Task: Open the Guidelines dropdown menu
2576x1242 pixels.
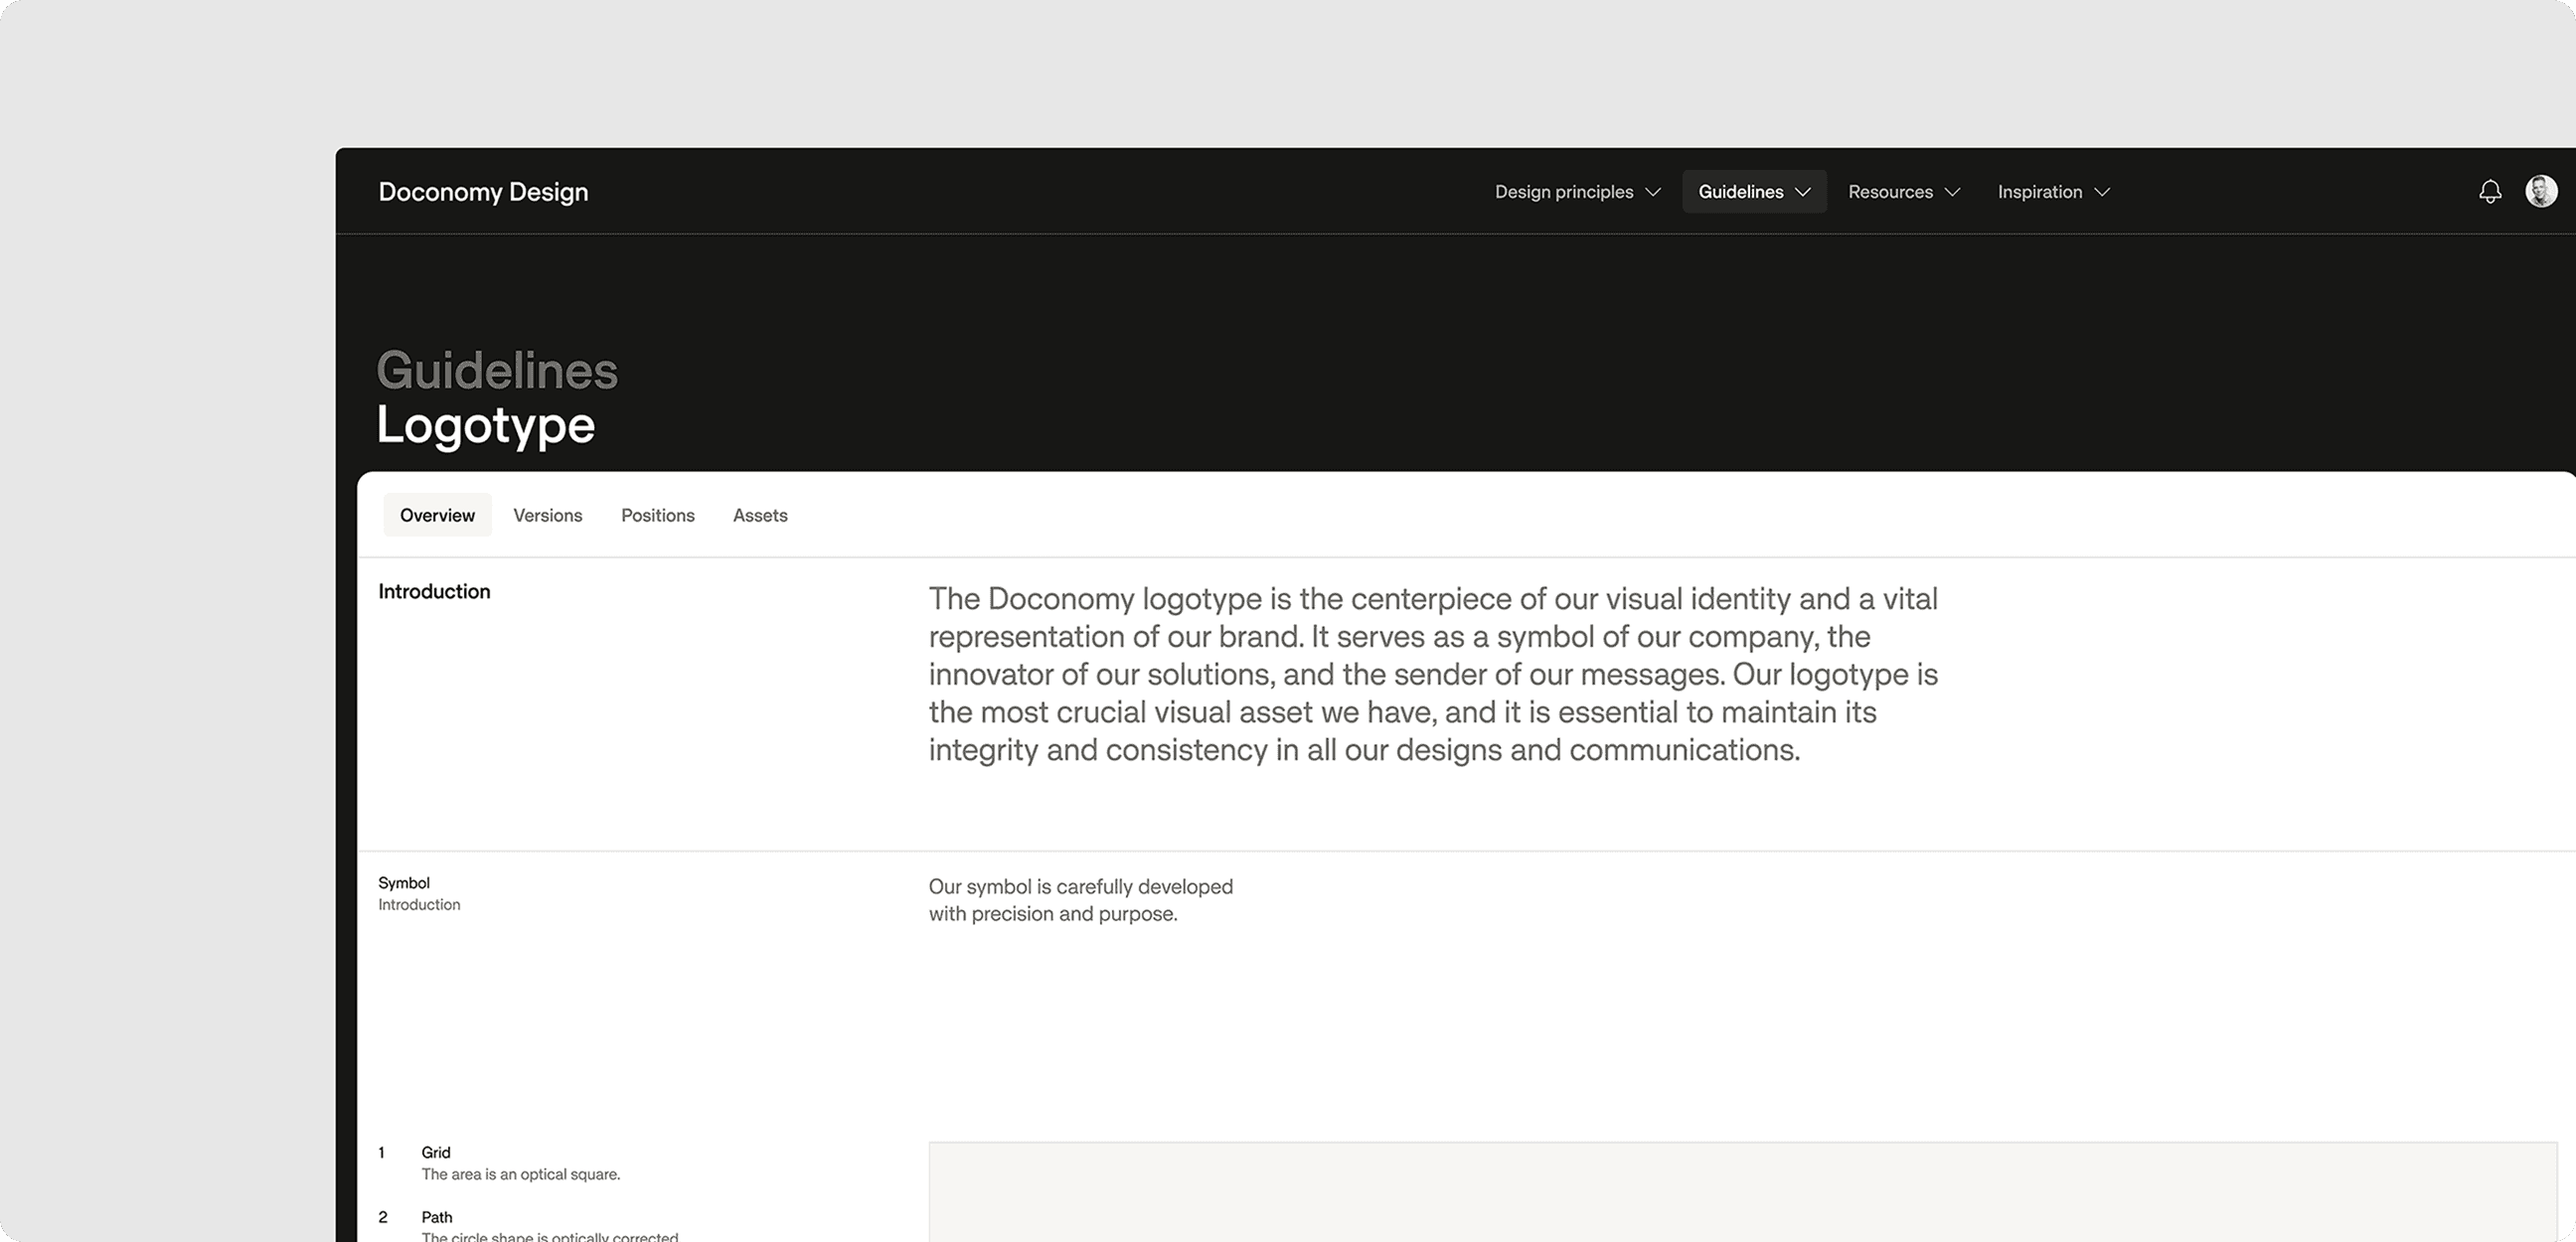Action: click(x=1741, y=192)
